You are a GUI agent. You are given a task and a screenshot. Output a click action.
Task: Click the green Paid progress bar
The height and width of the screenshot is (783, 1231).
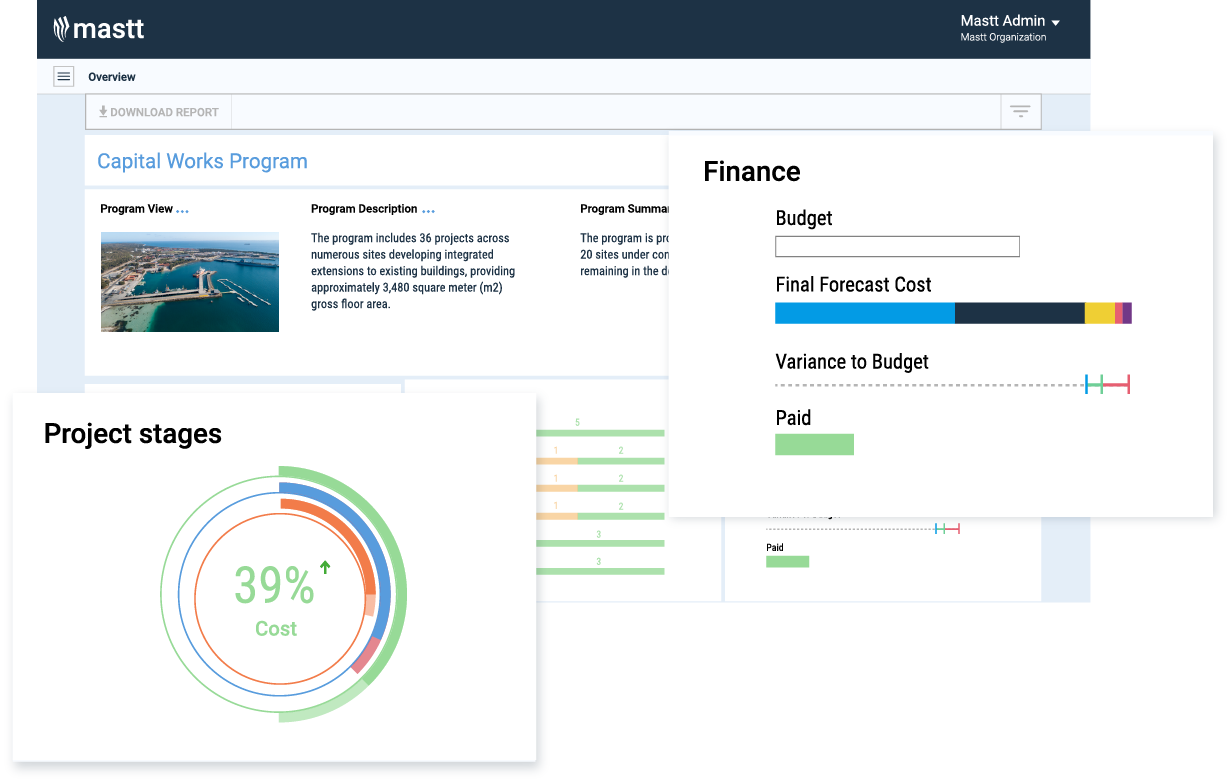tap(814, 444)
